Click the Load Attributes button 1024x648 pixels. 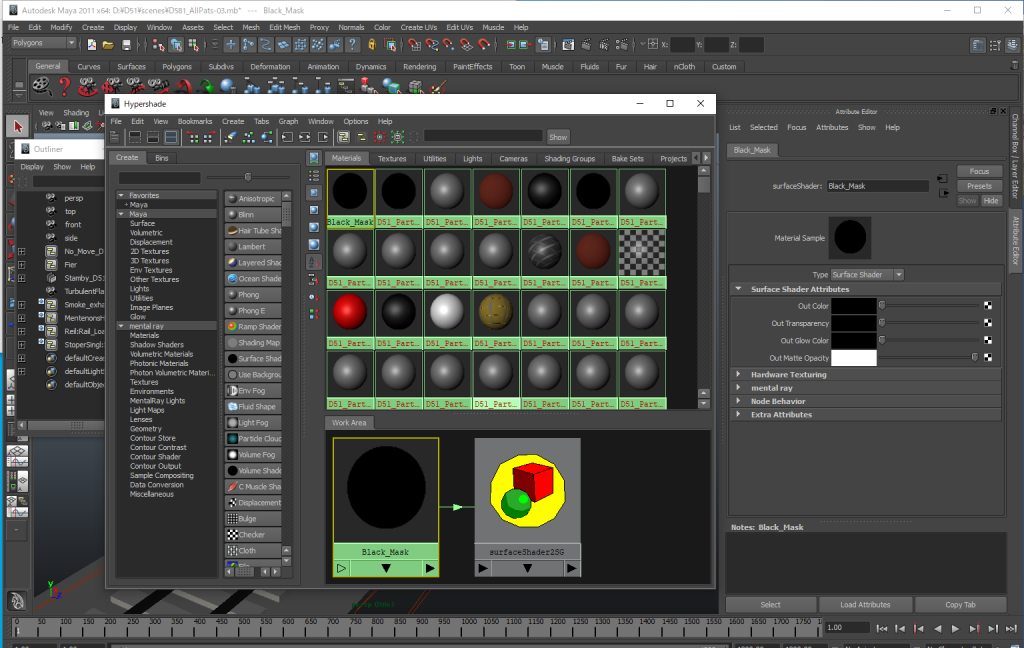[865, 605]
